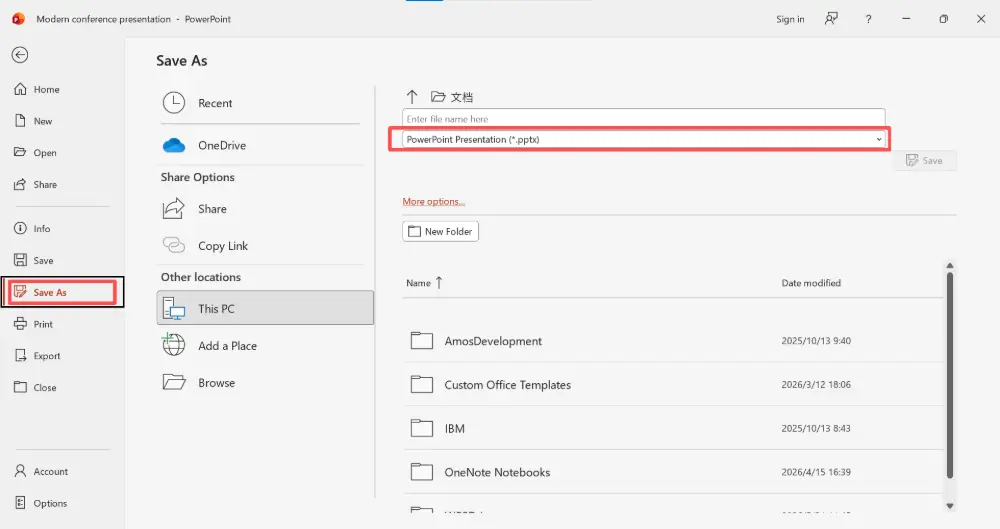
Task: Click date 2025/10/13 9:40 of AmosDevelopment
Action: pos(816,341)
